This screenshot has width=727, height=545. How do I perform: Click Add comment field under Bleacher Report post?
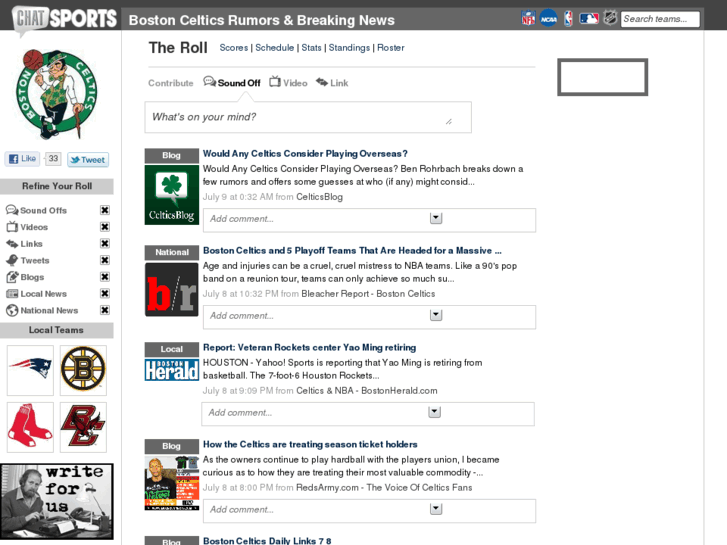[x=369, y=317]
